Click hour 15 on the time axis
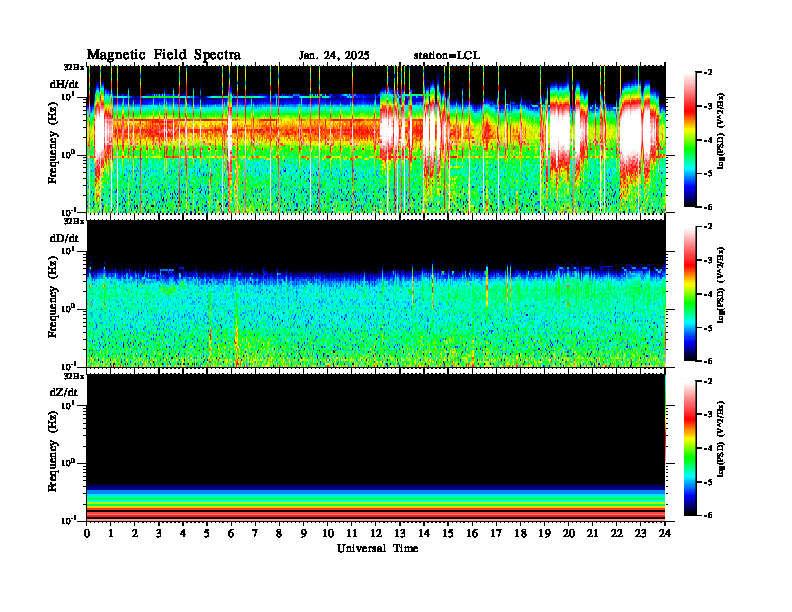The image size is (792, 612). pos(448,533)
